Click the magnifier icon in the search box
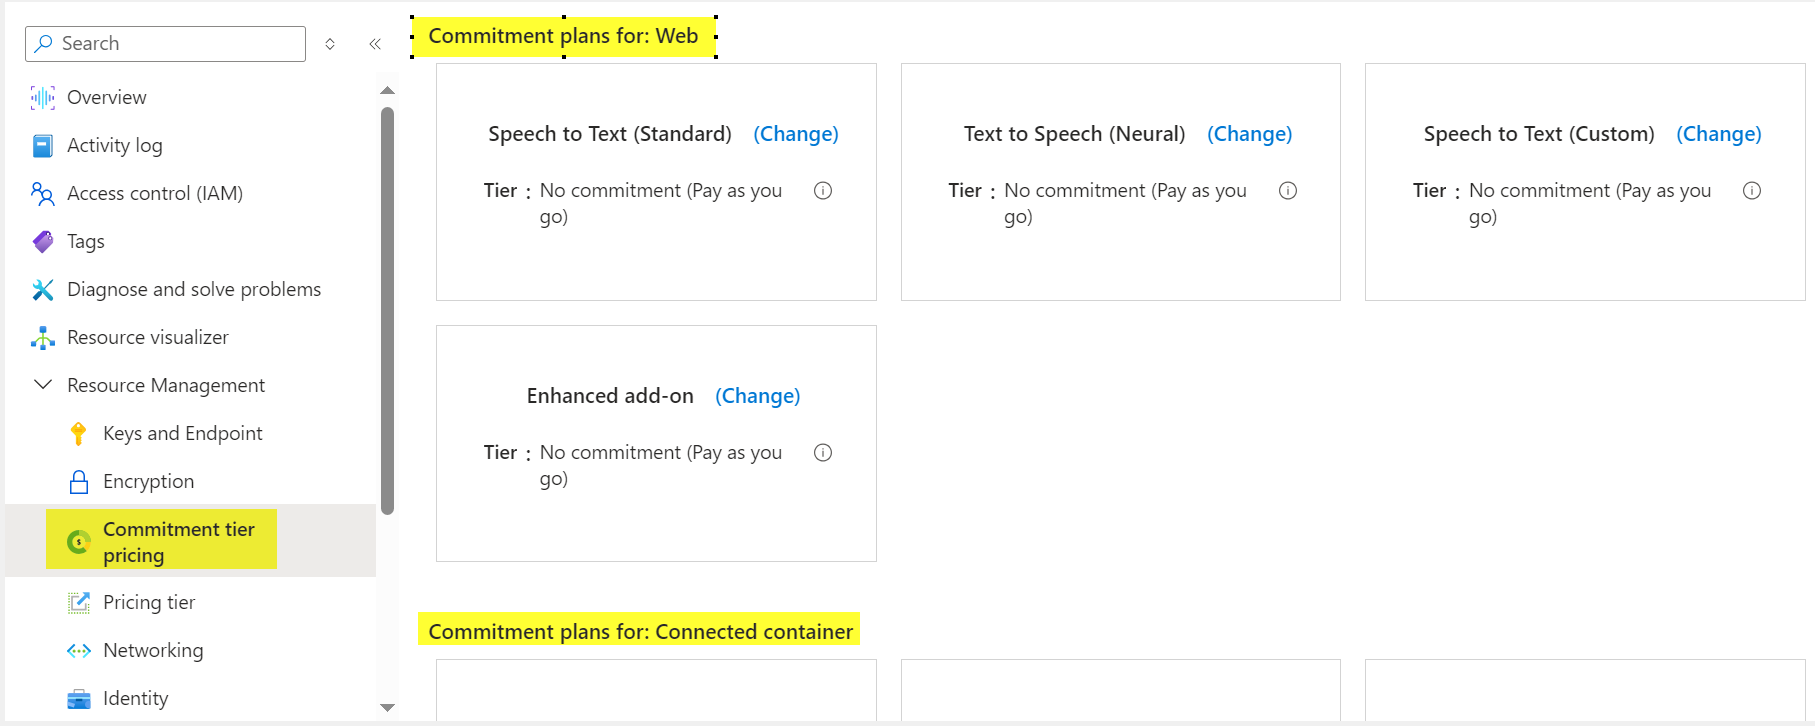Screen dimensions: 1815x726 43,43
